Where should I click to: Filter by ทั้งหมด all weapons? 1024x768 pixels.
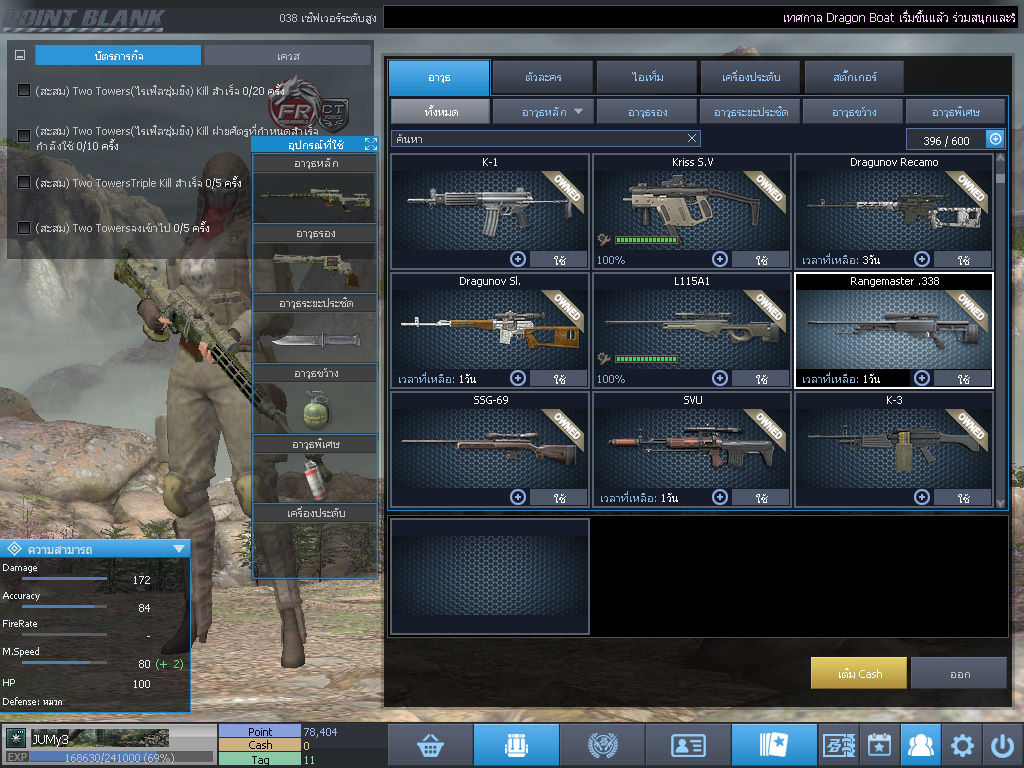tap(441, 112)
